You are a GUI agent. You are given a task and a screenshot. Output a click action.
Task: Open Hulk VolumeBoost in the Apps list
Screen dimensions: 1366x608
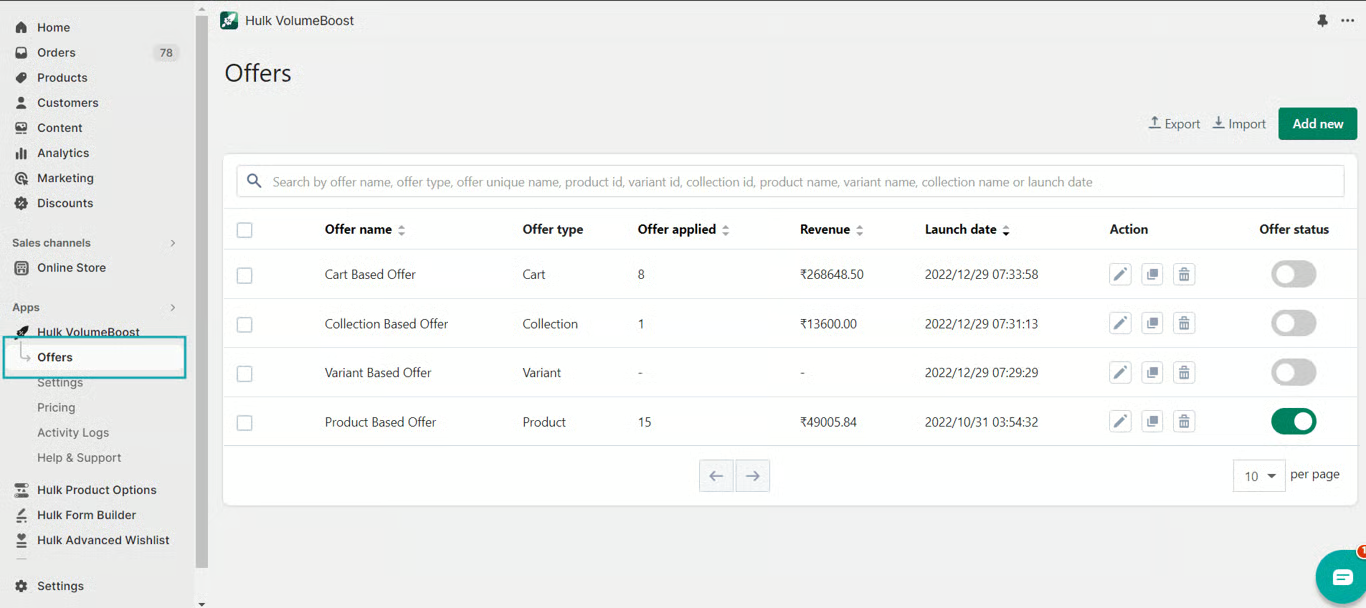point(88,332)
